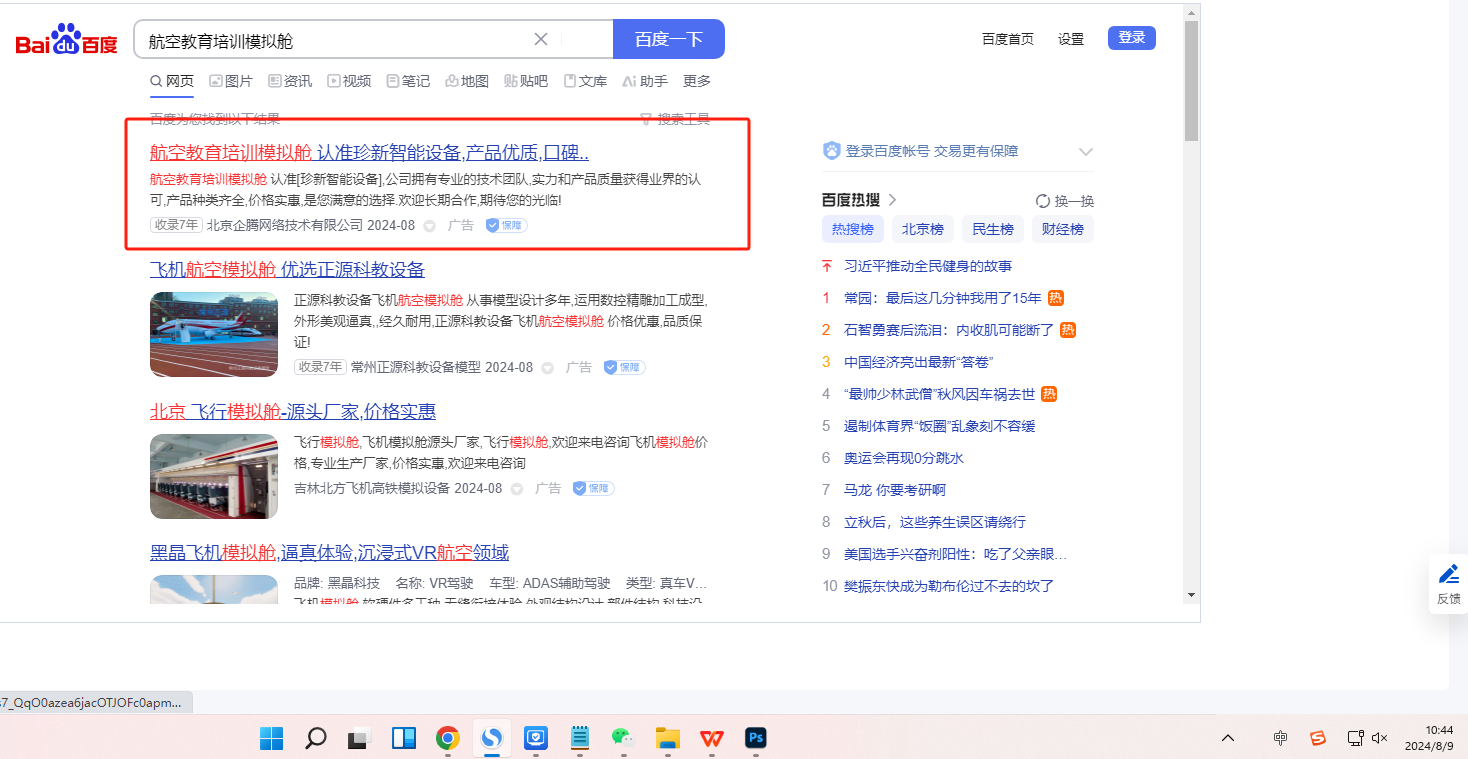
Task: Open the 黑晶飞机模拟舱 result link
Action: click(x=329, y=552)
